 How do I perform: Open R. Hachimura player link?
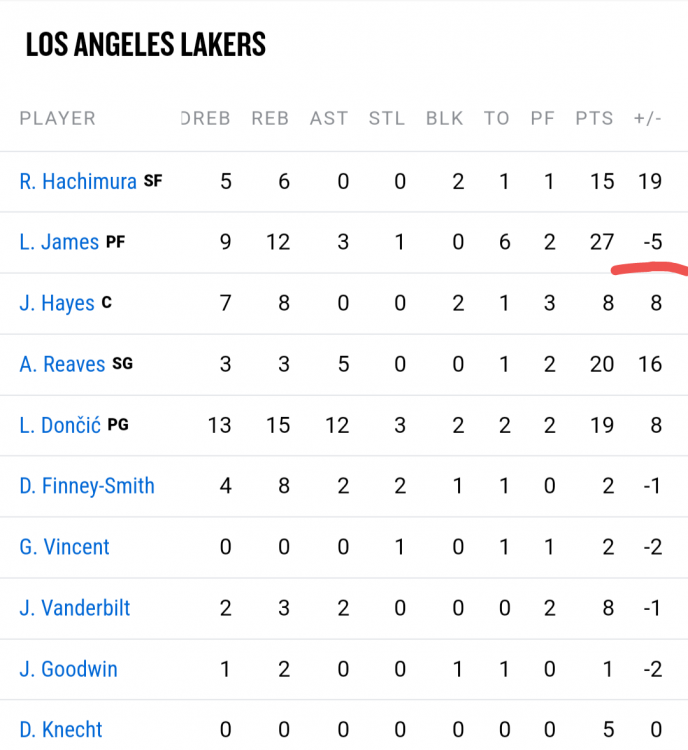[78, 181]
